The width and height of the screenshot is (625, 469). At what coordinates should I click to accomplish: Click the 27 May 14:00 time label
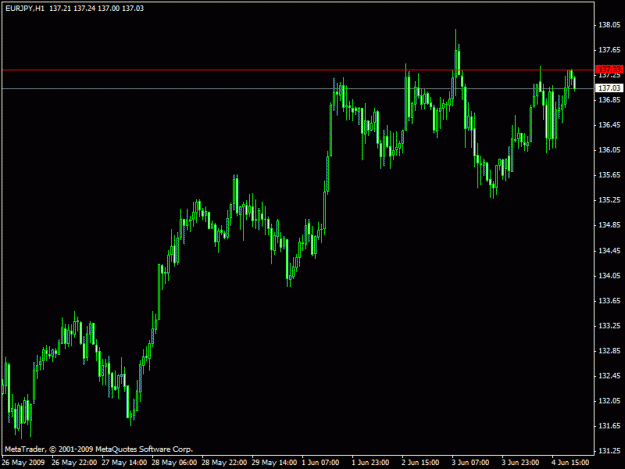click(x=124, y=463)
